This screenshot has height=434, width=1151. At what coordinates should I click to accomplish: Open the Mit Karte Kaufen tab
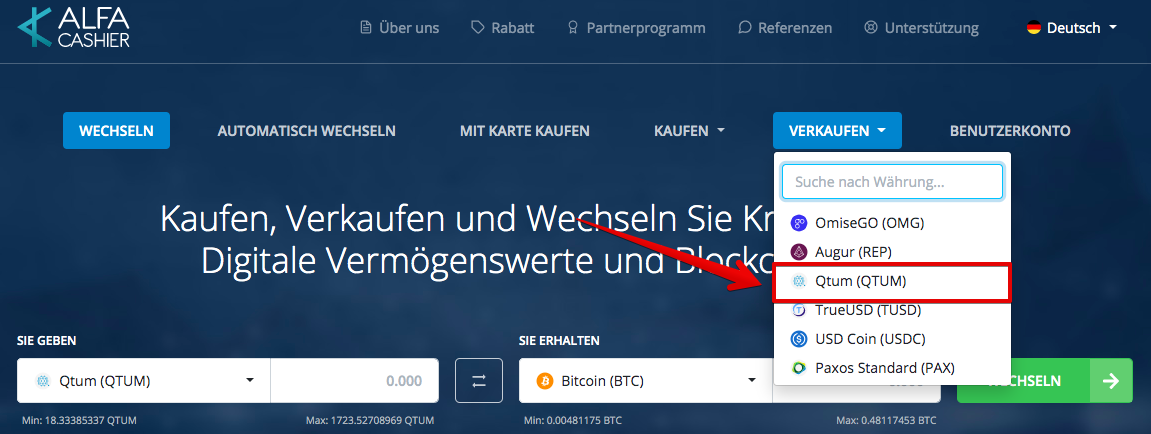tap(525, 131)
